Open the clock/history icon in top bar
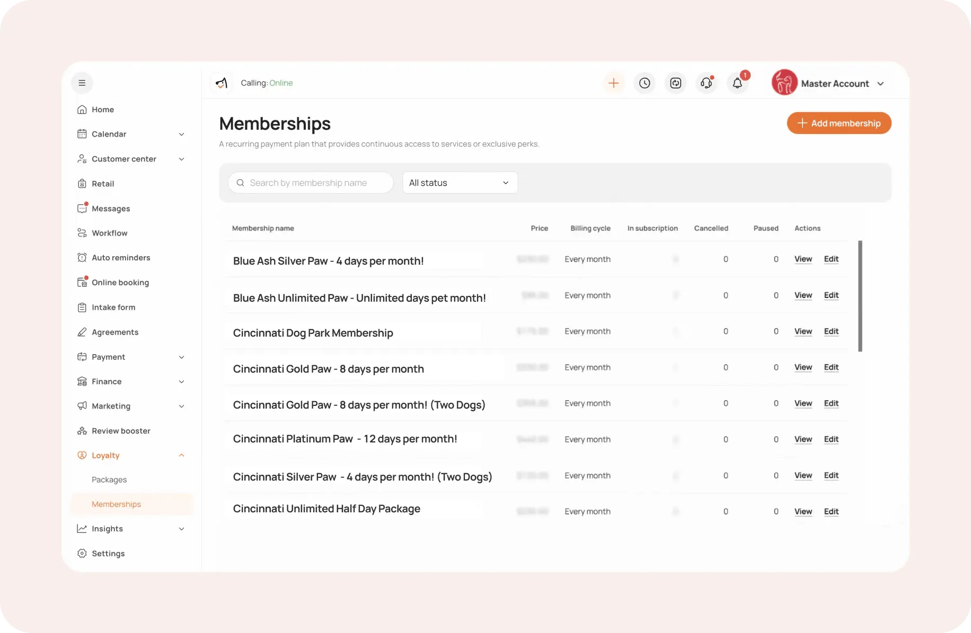This screenshot has width=971, height=633. [644, 83]
